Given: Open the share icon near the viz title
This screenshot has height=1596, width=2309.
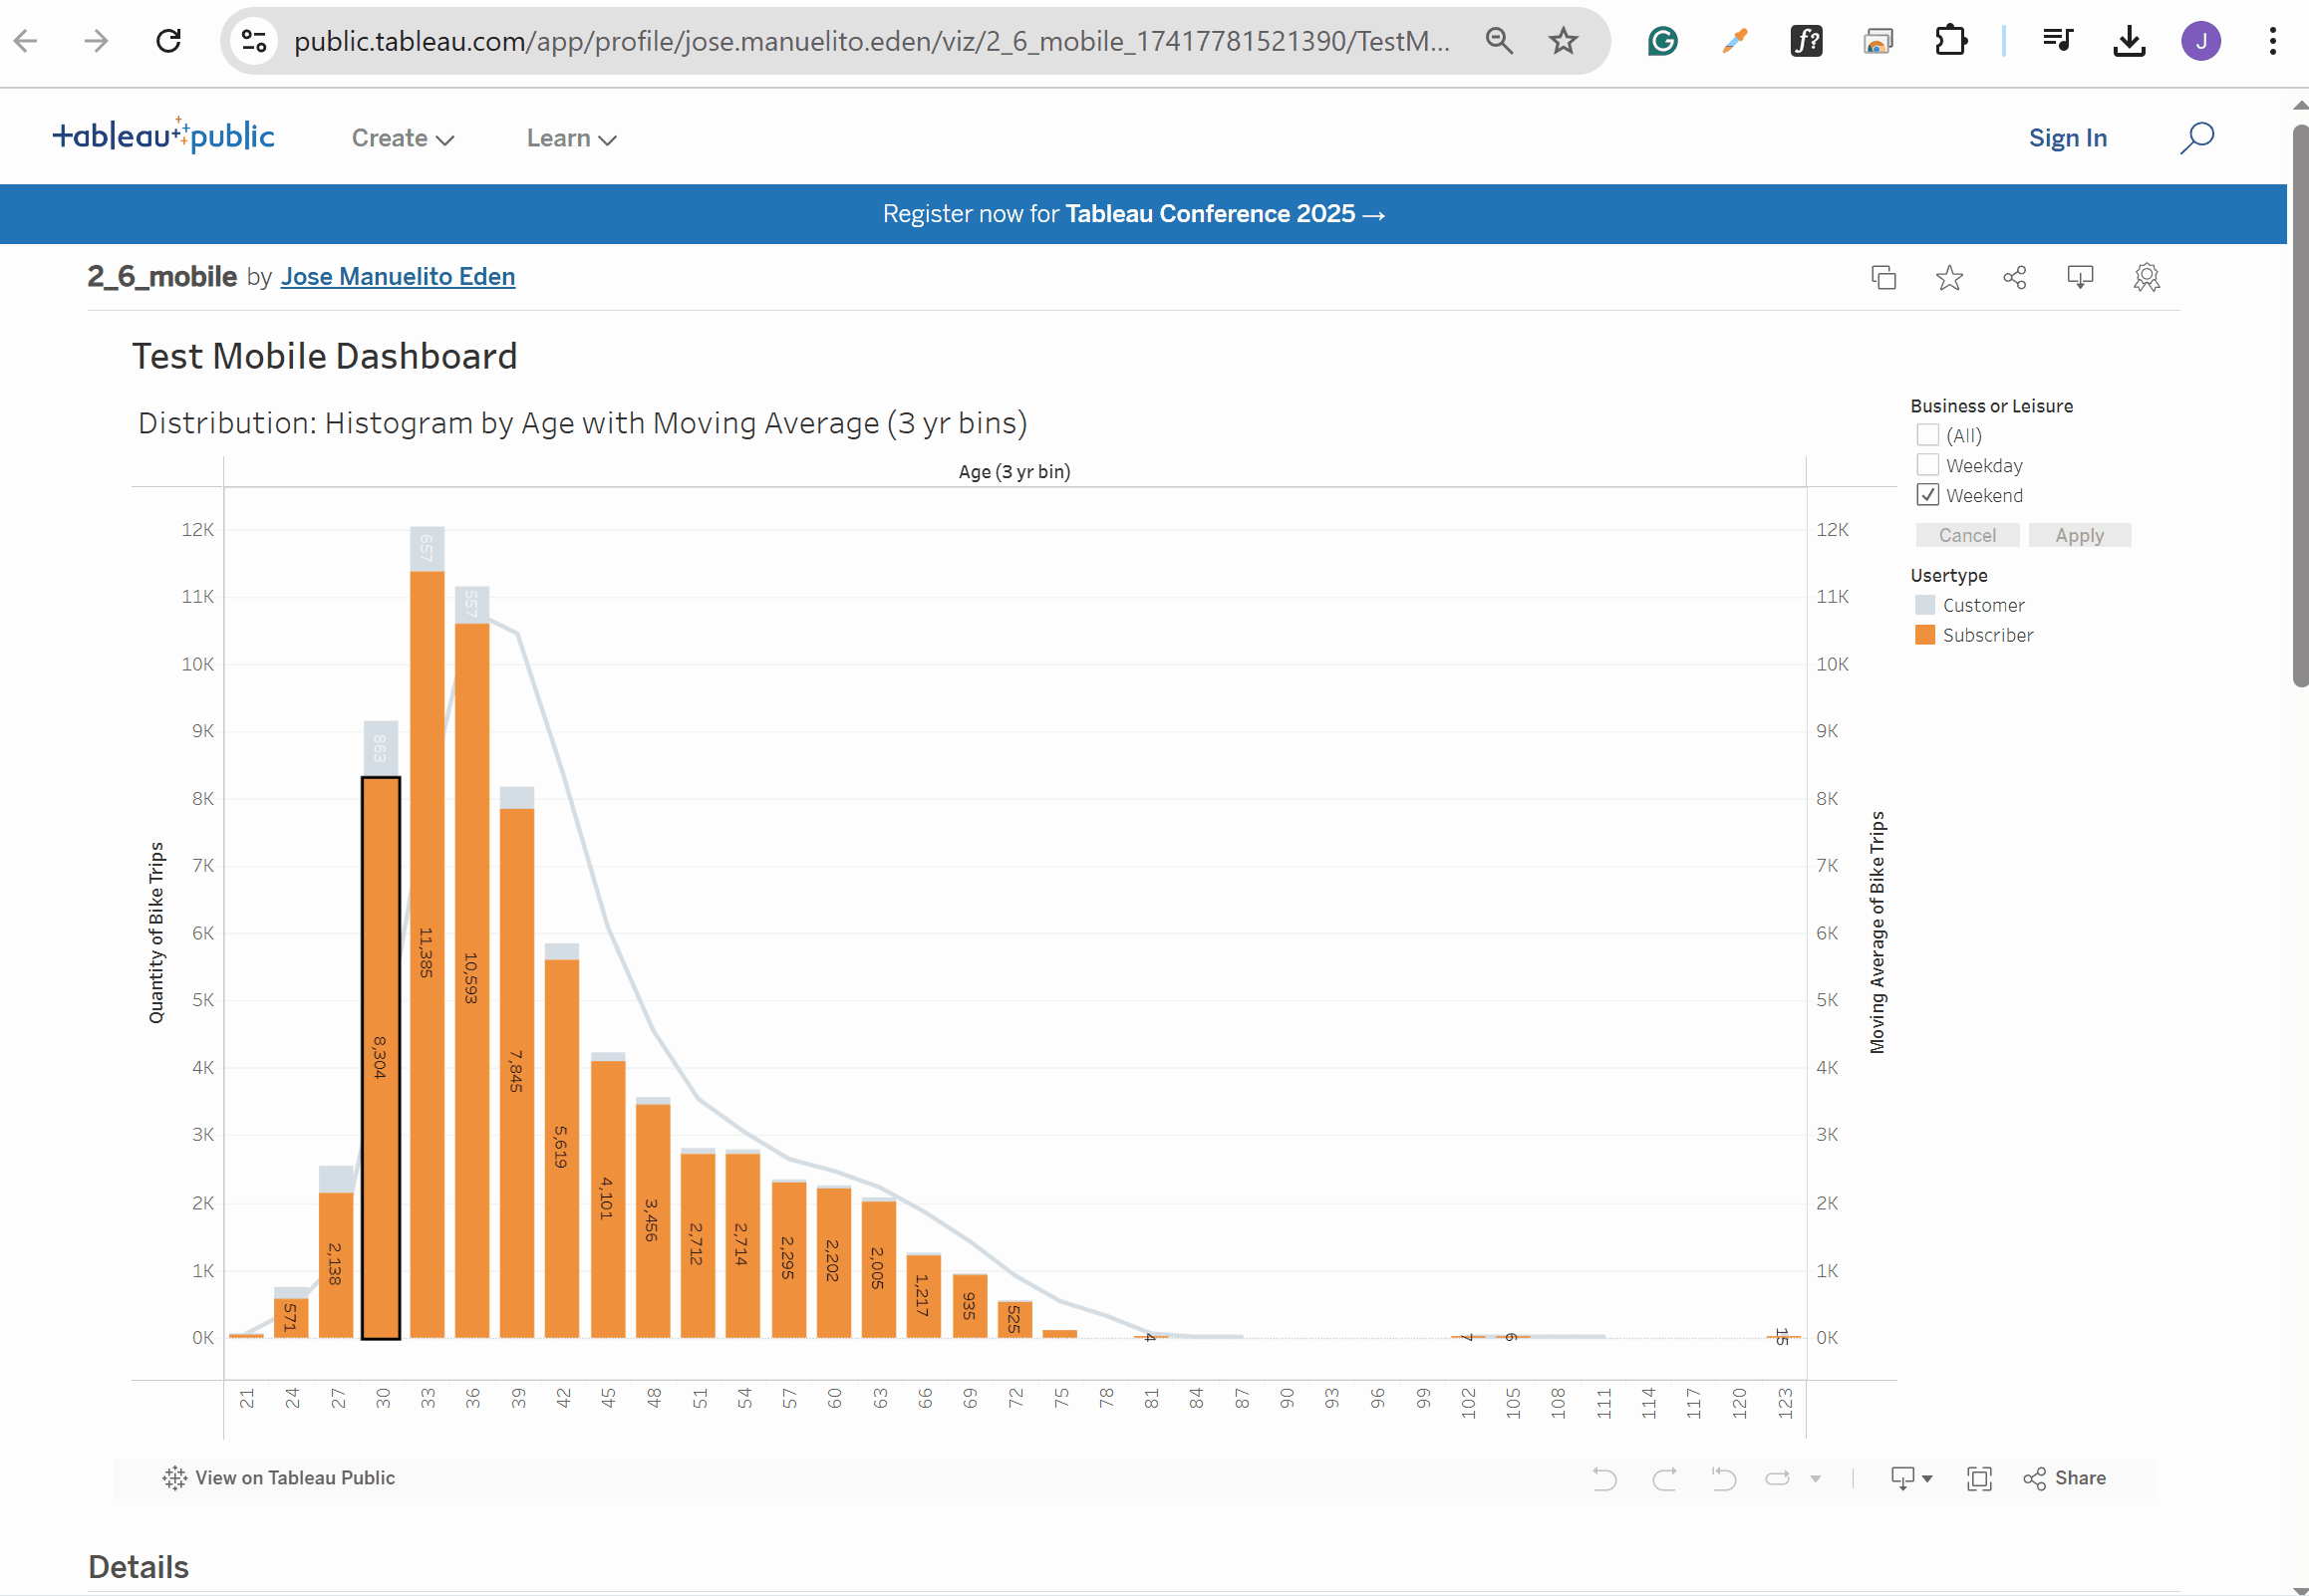Looking at the screenshot, I should 2015,277.
